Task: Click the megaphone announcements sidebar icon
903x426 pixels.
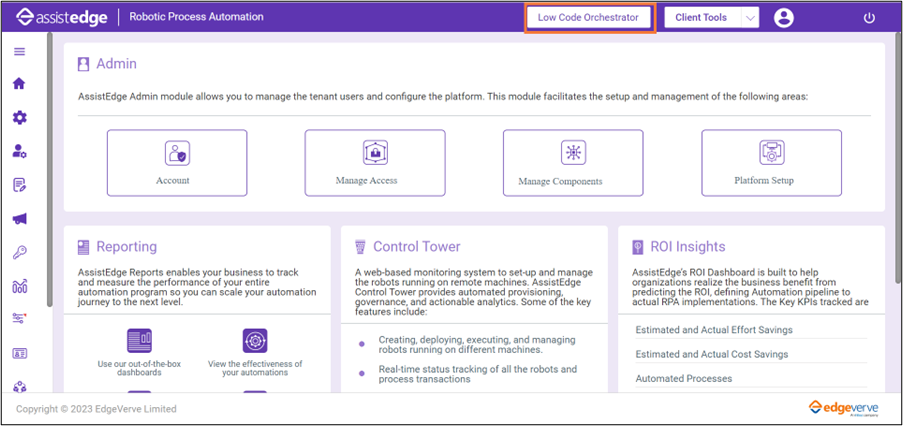Action: point(19,219)
